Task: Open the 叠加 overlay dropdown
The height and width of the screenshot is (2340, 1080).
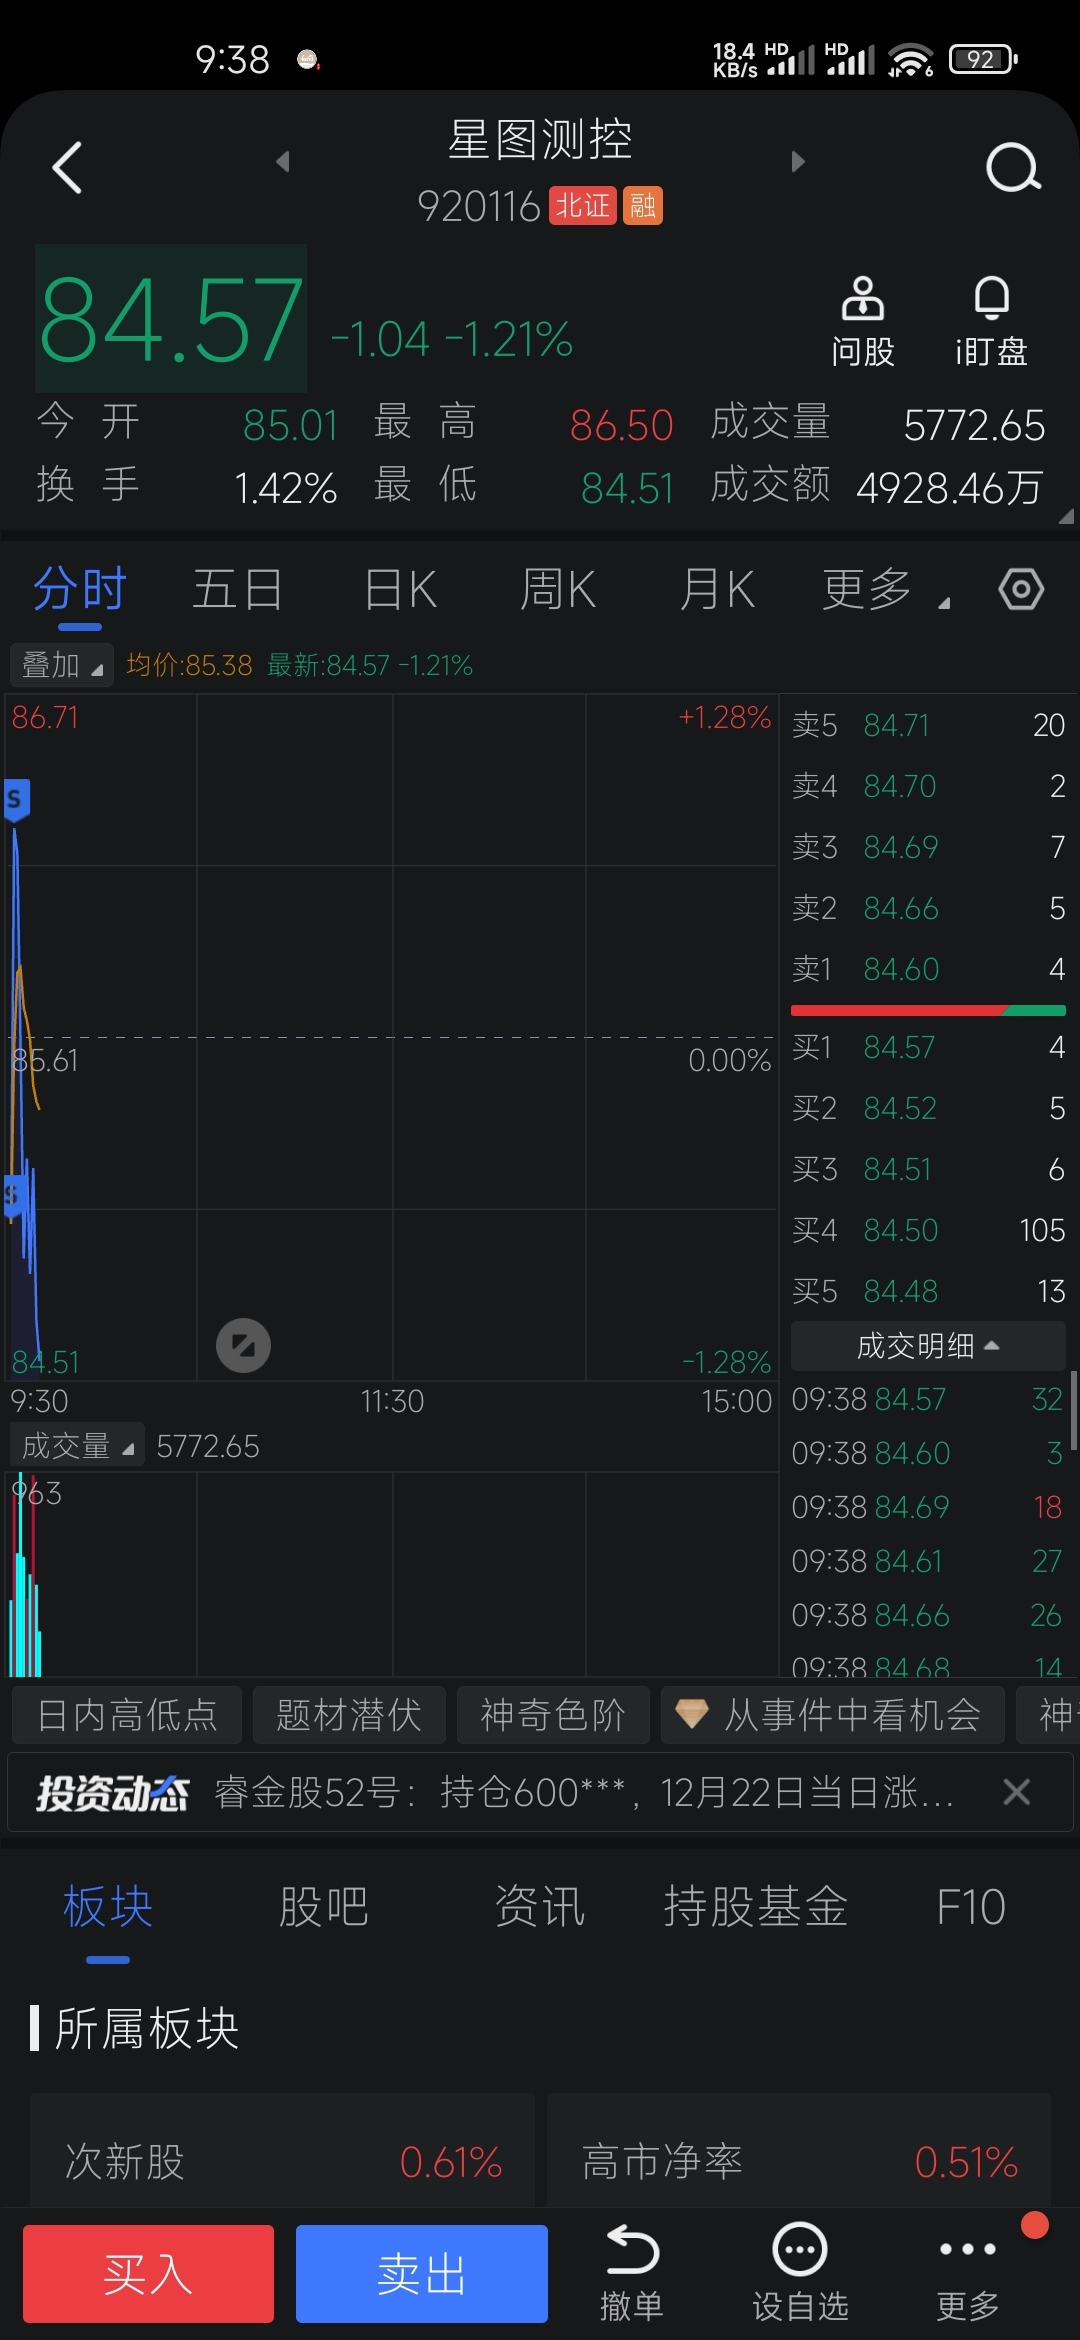Action: [x=62, y=665]
